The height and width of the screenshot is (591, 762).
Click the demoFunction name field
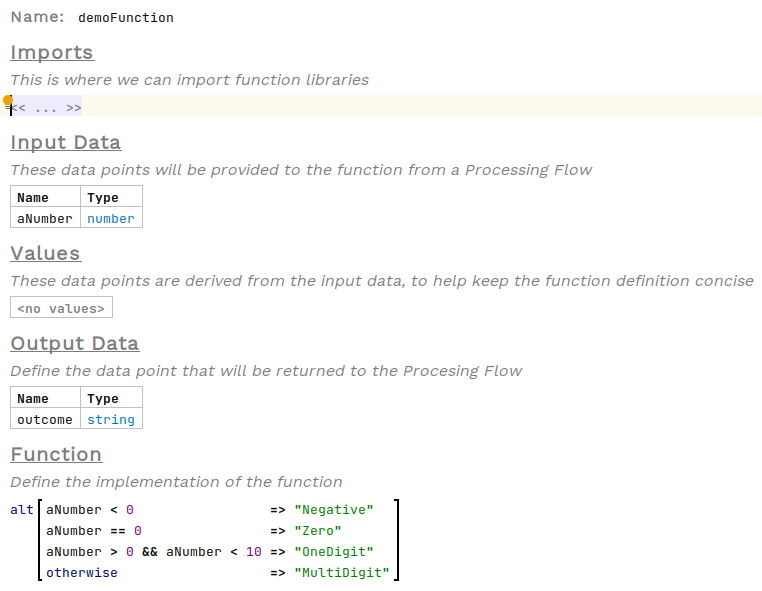(125, 18)
